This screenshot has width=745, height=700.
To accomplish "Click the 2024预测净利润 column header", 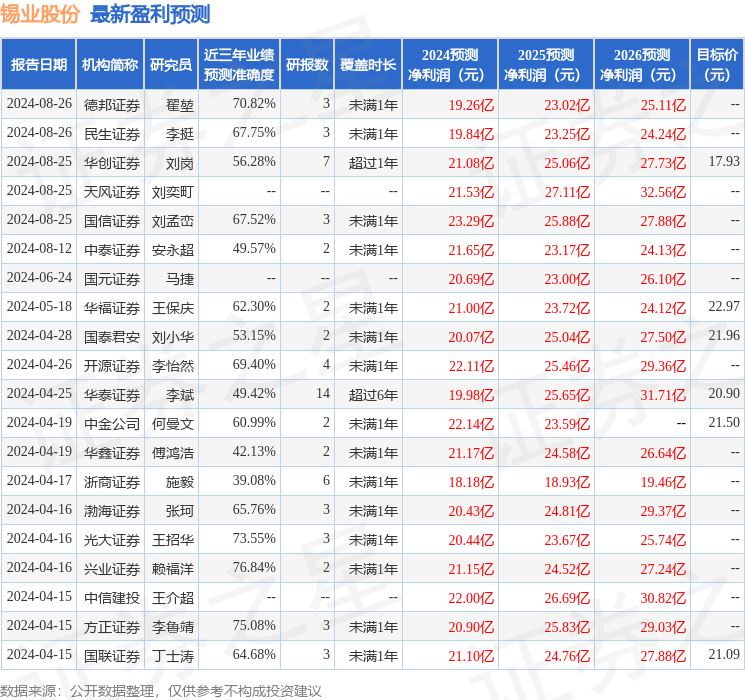I will click(450, 65).
